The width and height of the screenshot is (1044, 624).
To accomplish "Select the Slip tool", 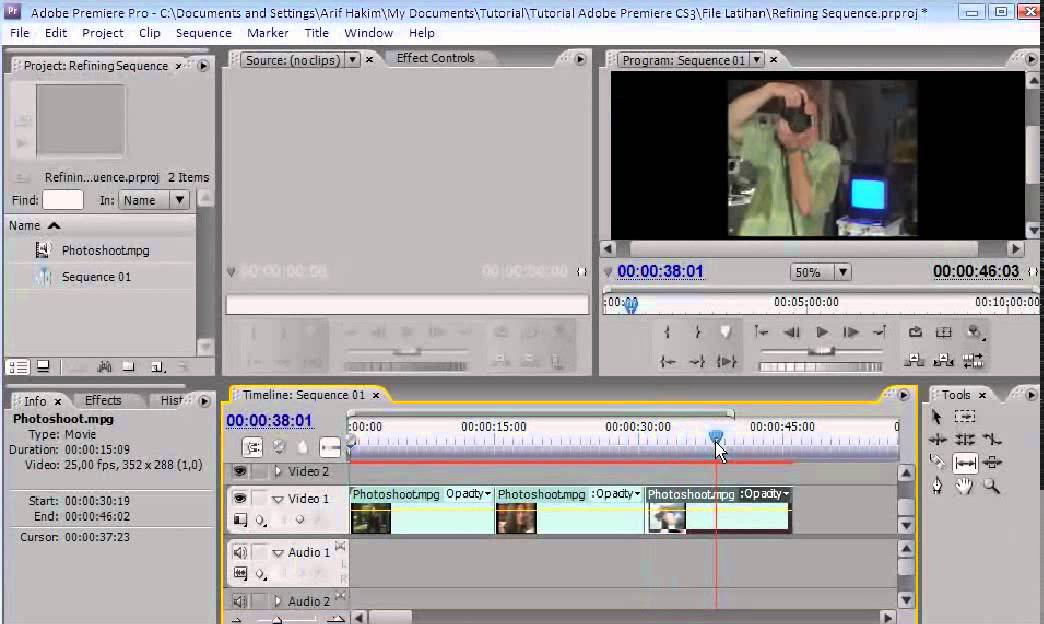I will point(965,462).
